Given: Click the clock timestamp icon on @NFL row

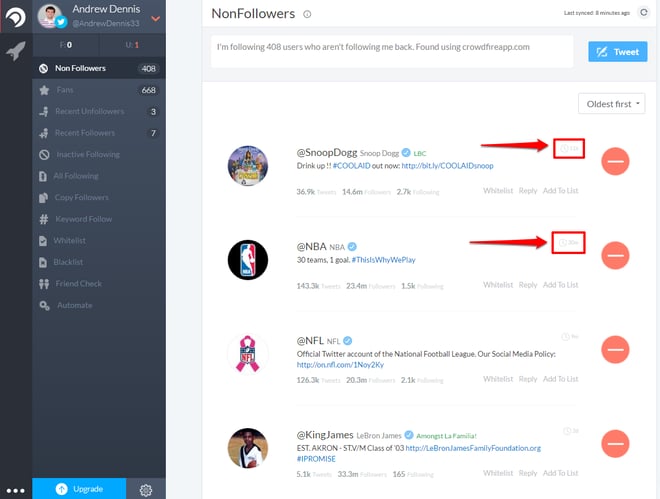Looking at the screenshot, I should click(565, 337).
